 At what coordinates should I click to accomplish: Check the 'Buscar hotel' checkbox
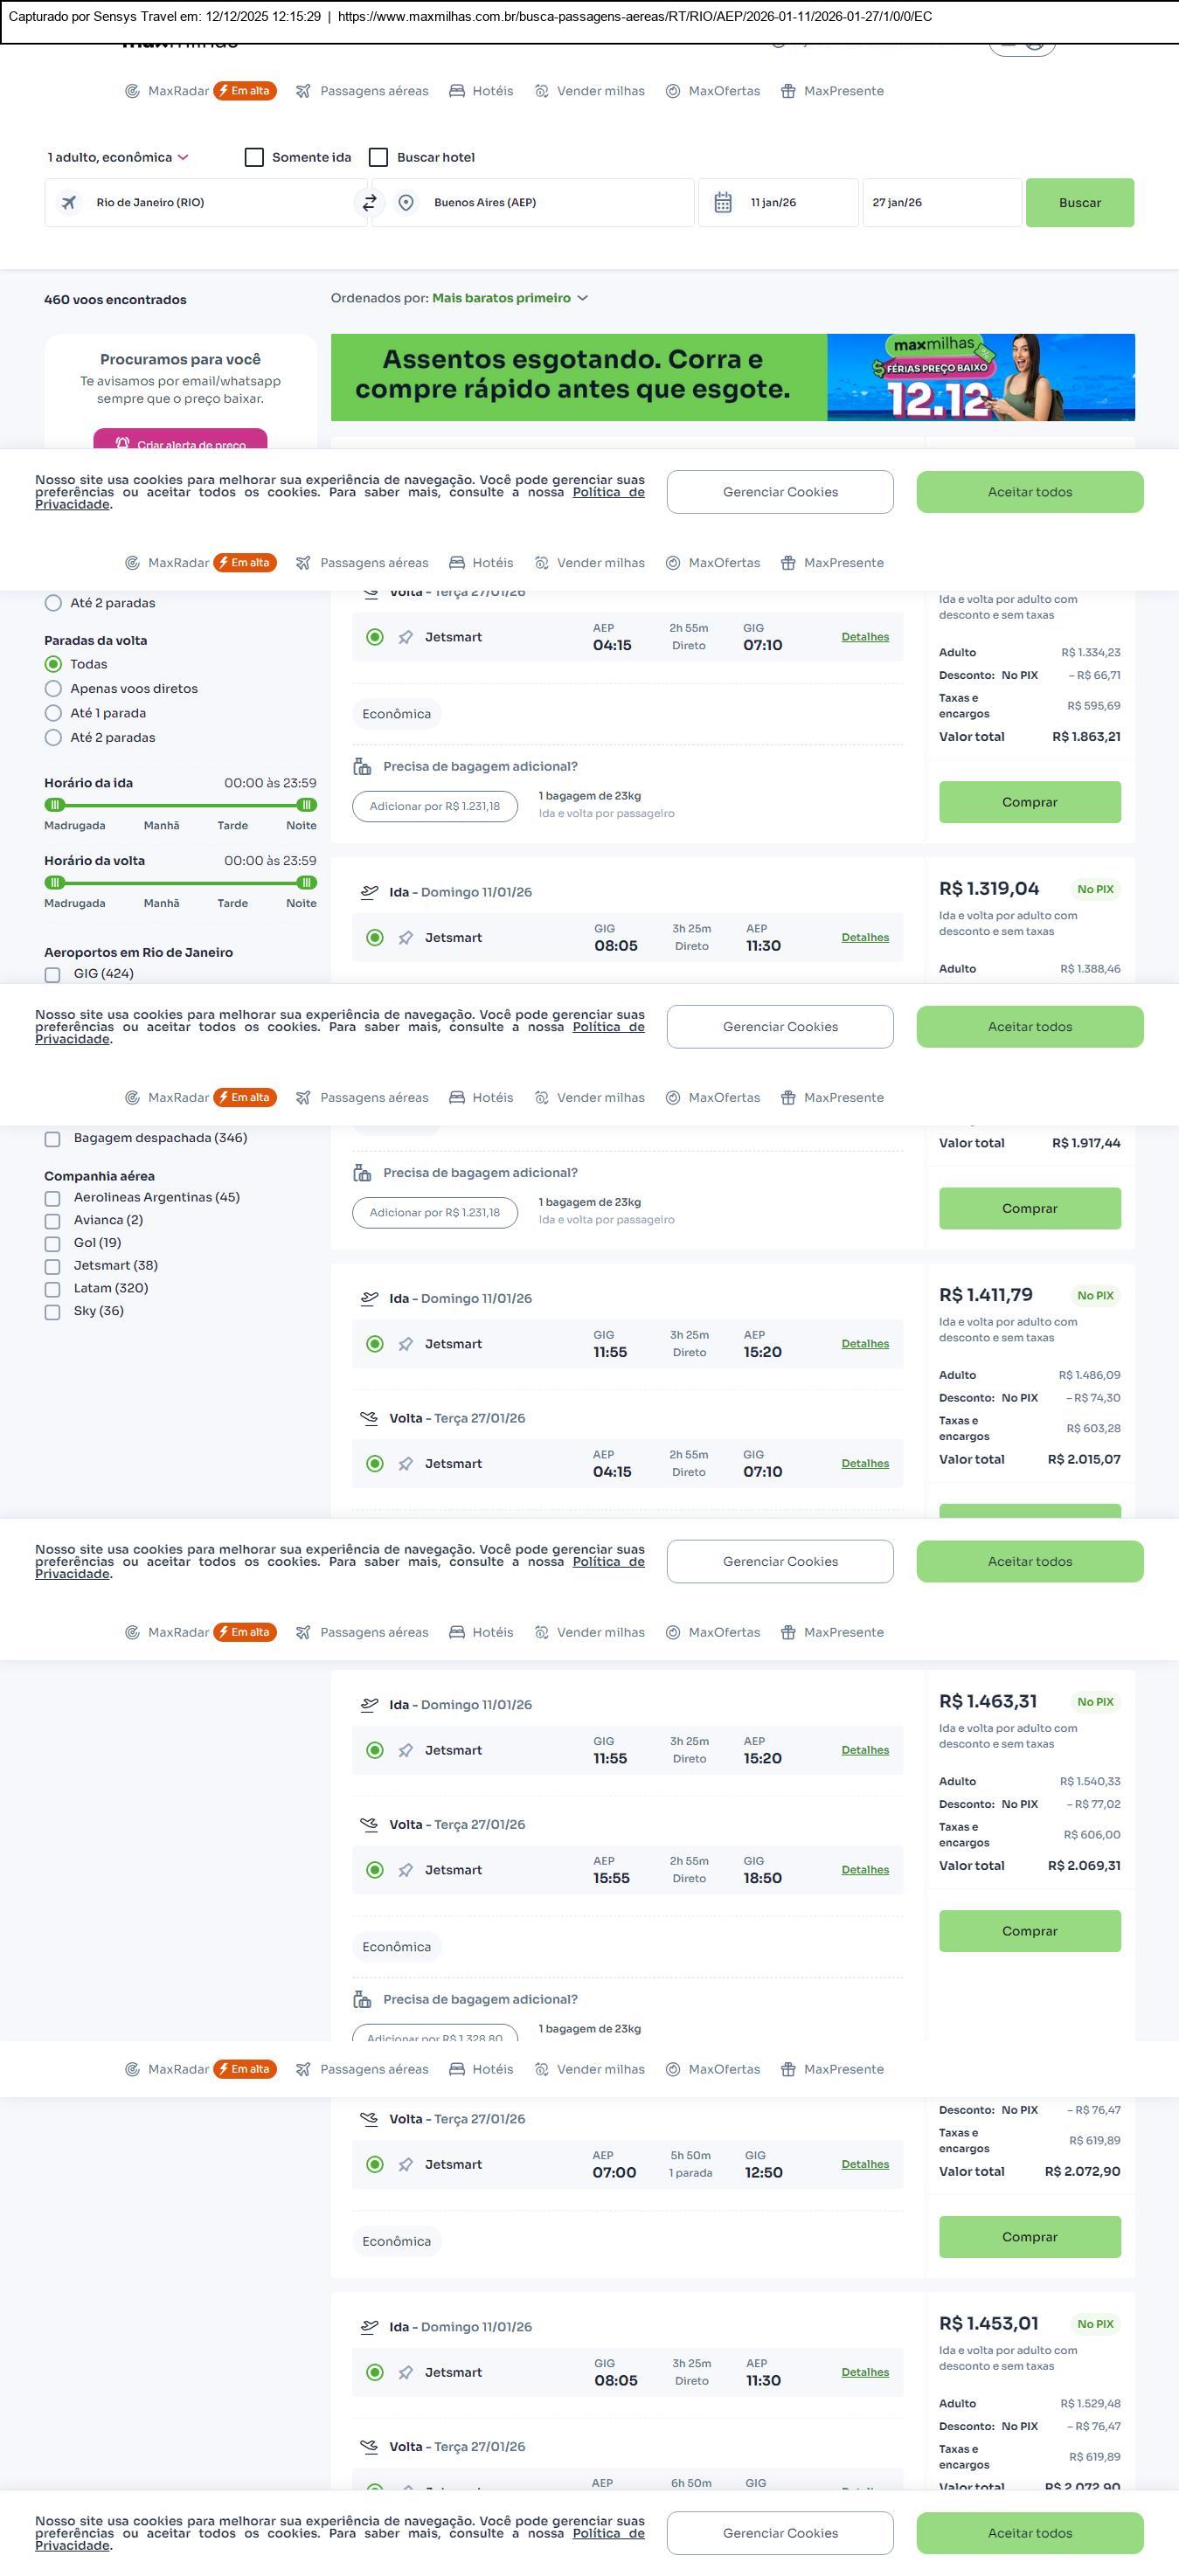(x=378, y=158)
